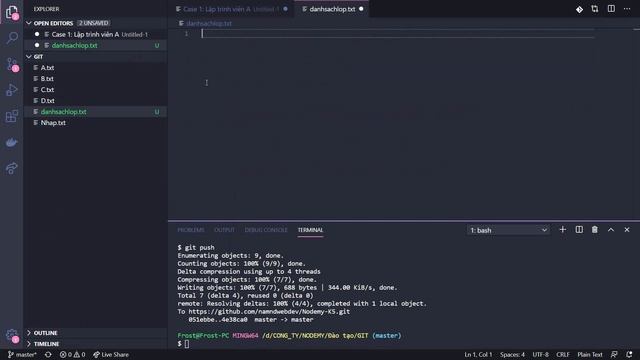Switch to the Case 1: Lập trình viên A tab
The width and height of the screenshot is (640, 360).
coord(231,9)
